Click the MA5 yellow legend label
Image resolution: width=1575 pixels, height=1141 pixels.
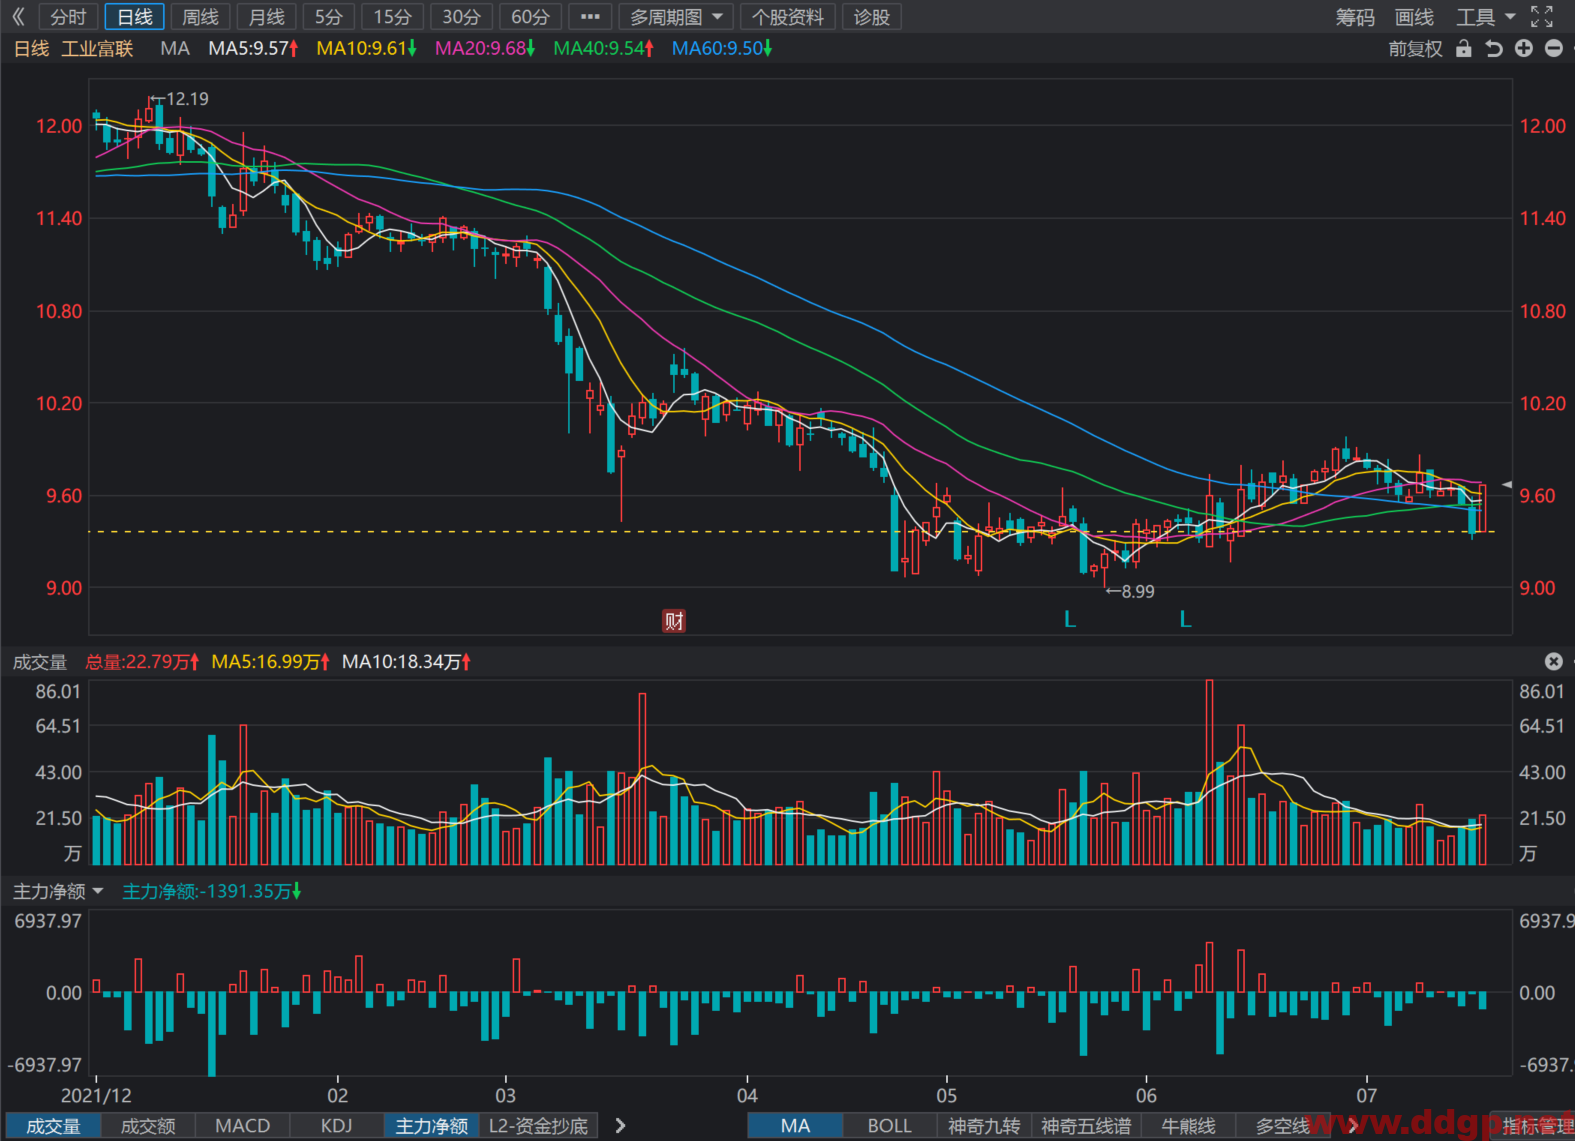[x=270, y=662]
